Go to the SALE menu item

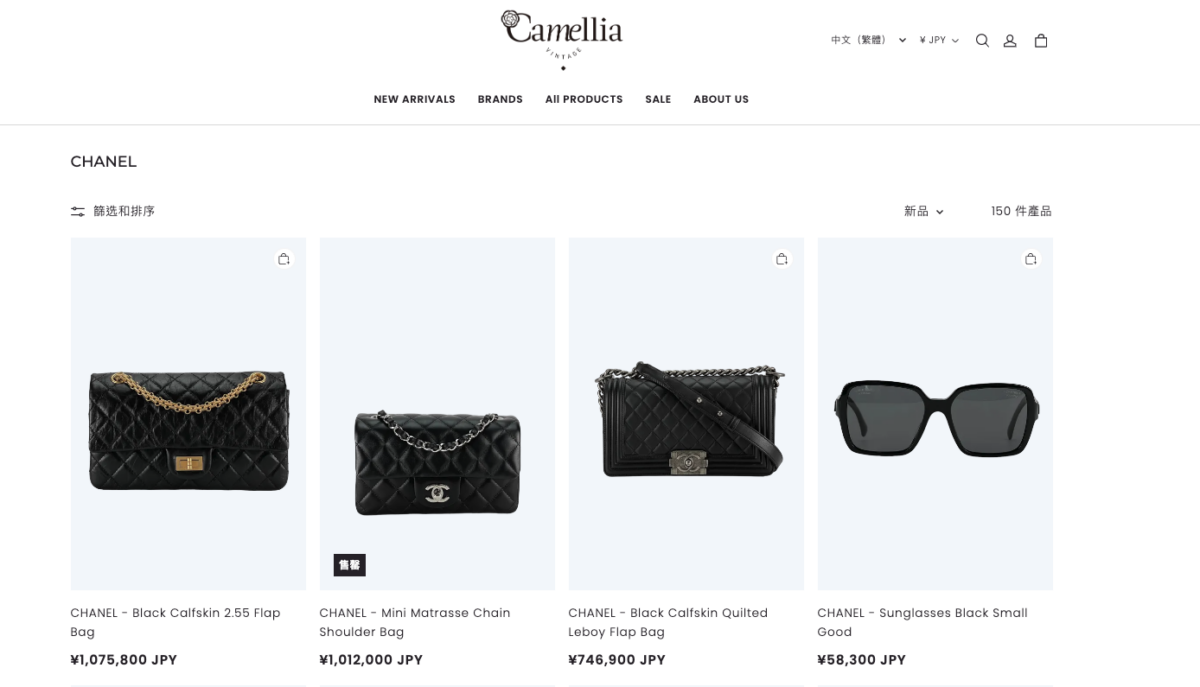click(x=658, y=99)
